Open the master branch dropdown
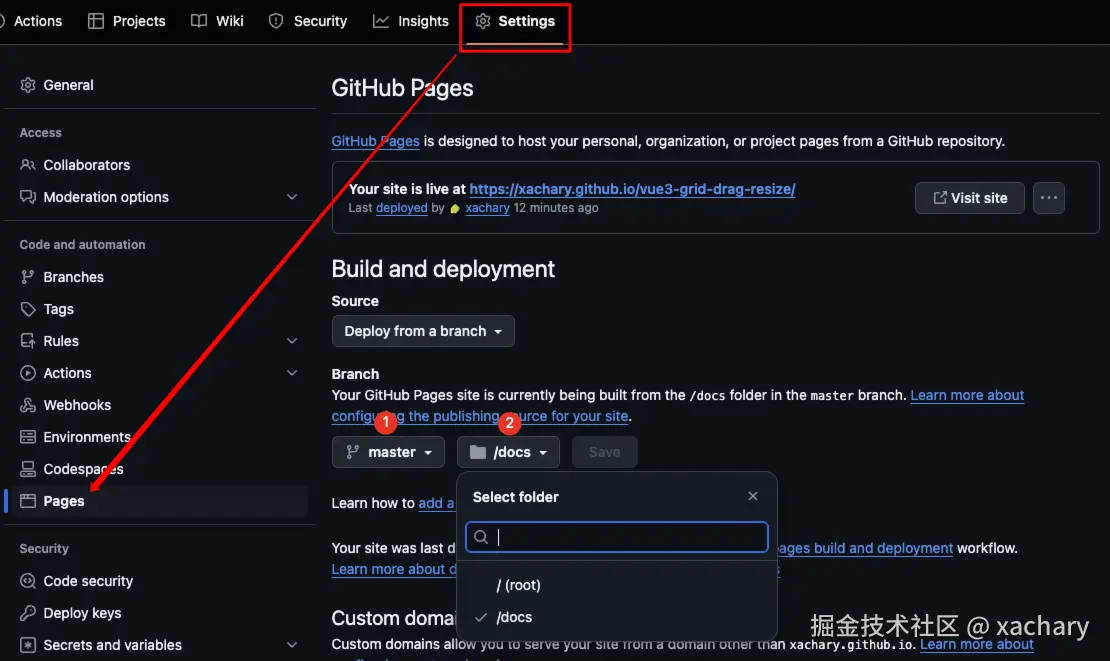Image resolution: width=1110 pixels, height=661 pixels. click(388, 452)
